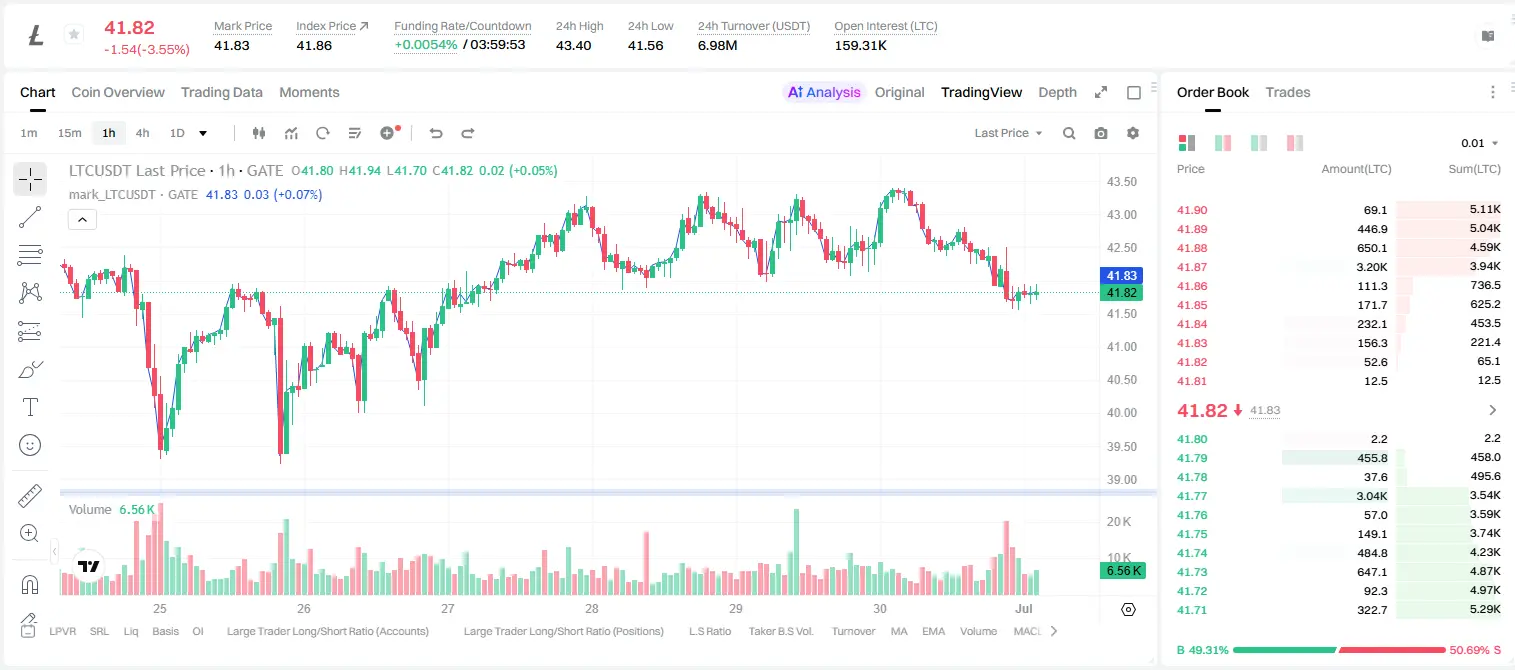Open the indicators icon in chart toolbar
Image resolution: width=1515 pixels, height=670 pixels.
click(x=291, y=133)
